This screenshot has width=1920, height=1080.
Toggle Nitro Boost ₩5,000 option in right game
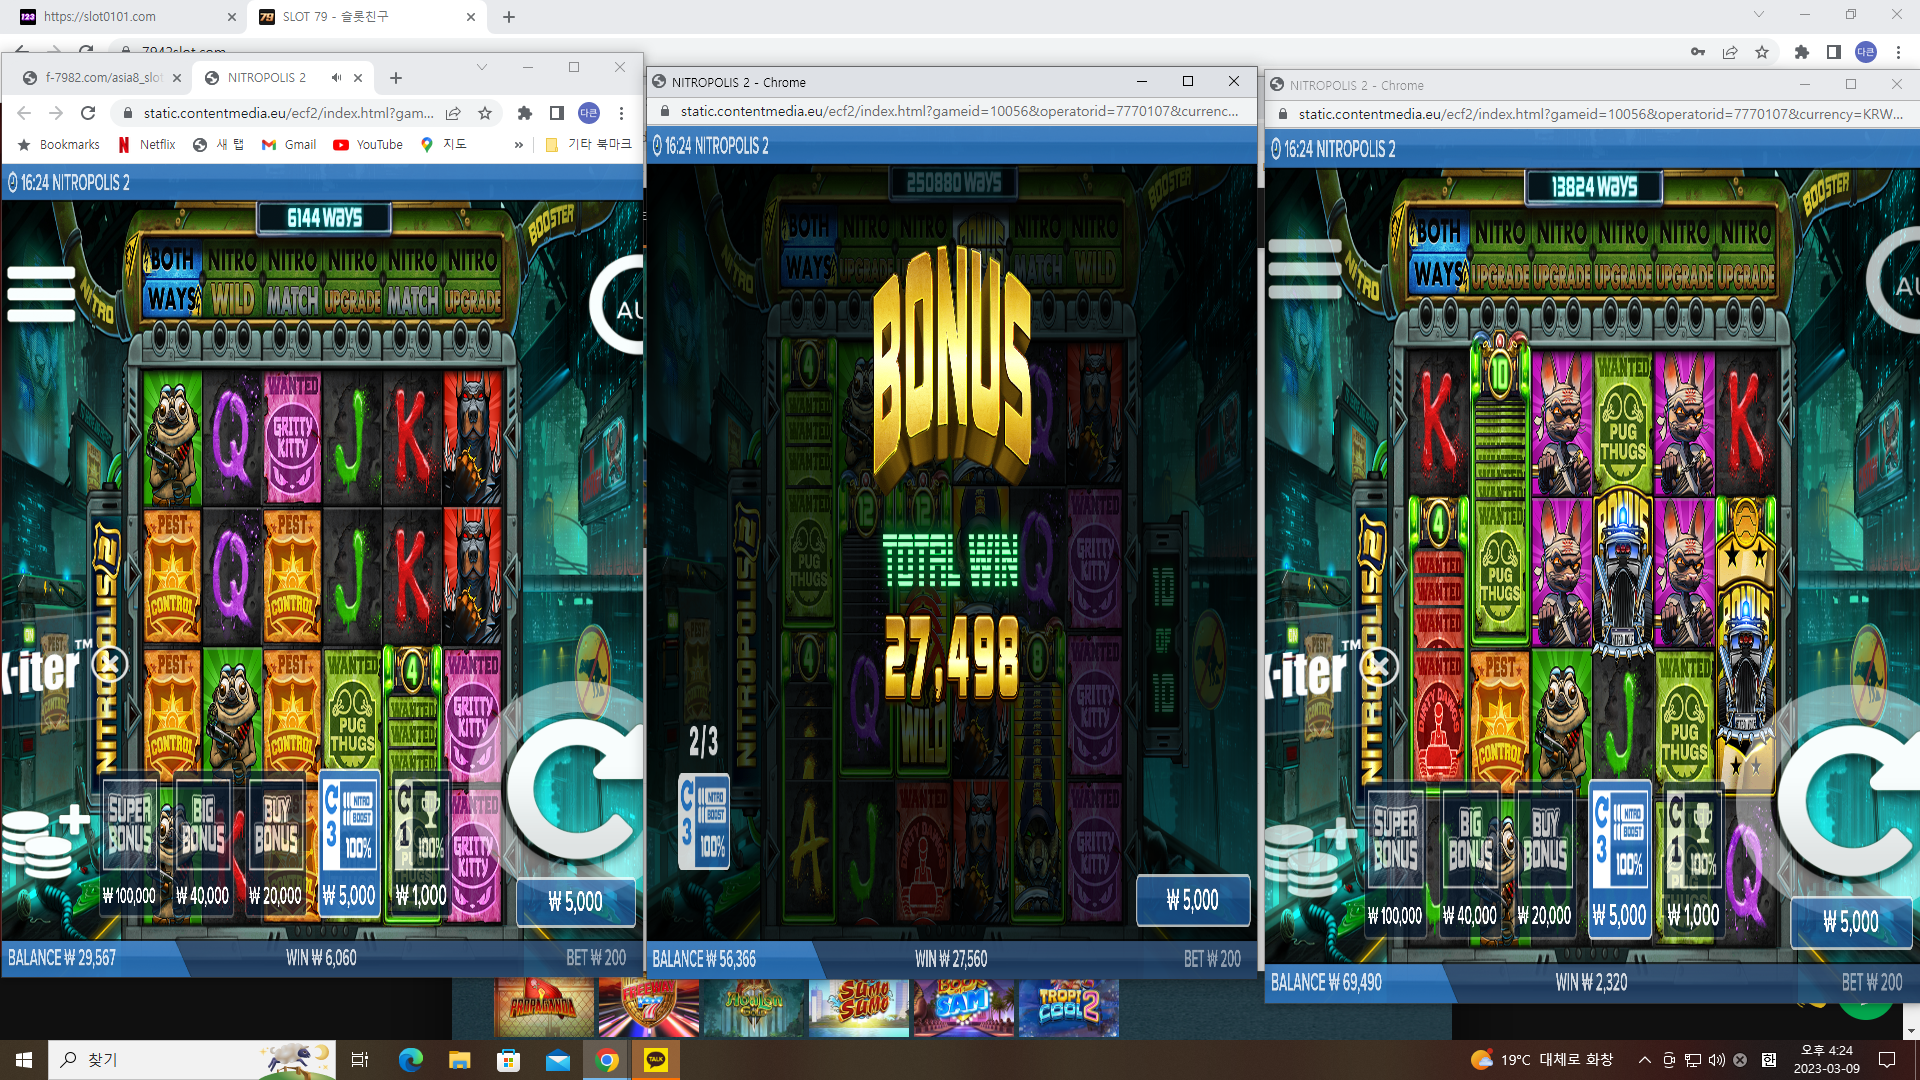1620,858
